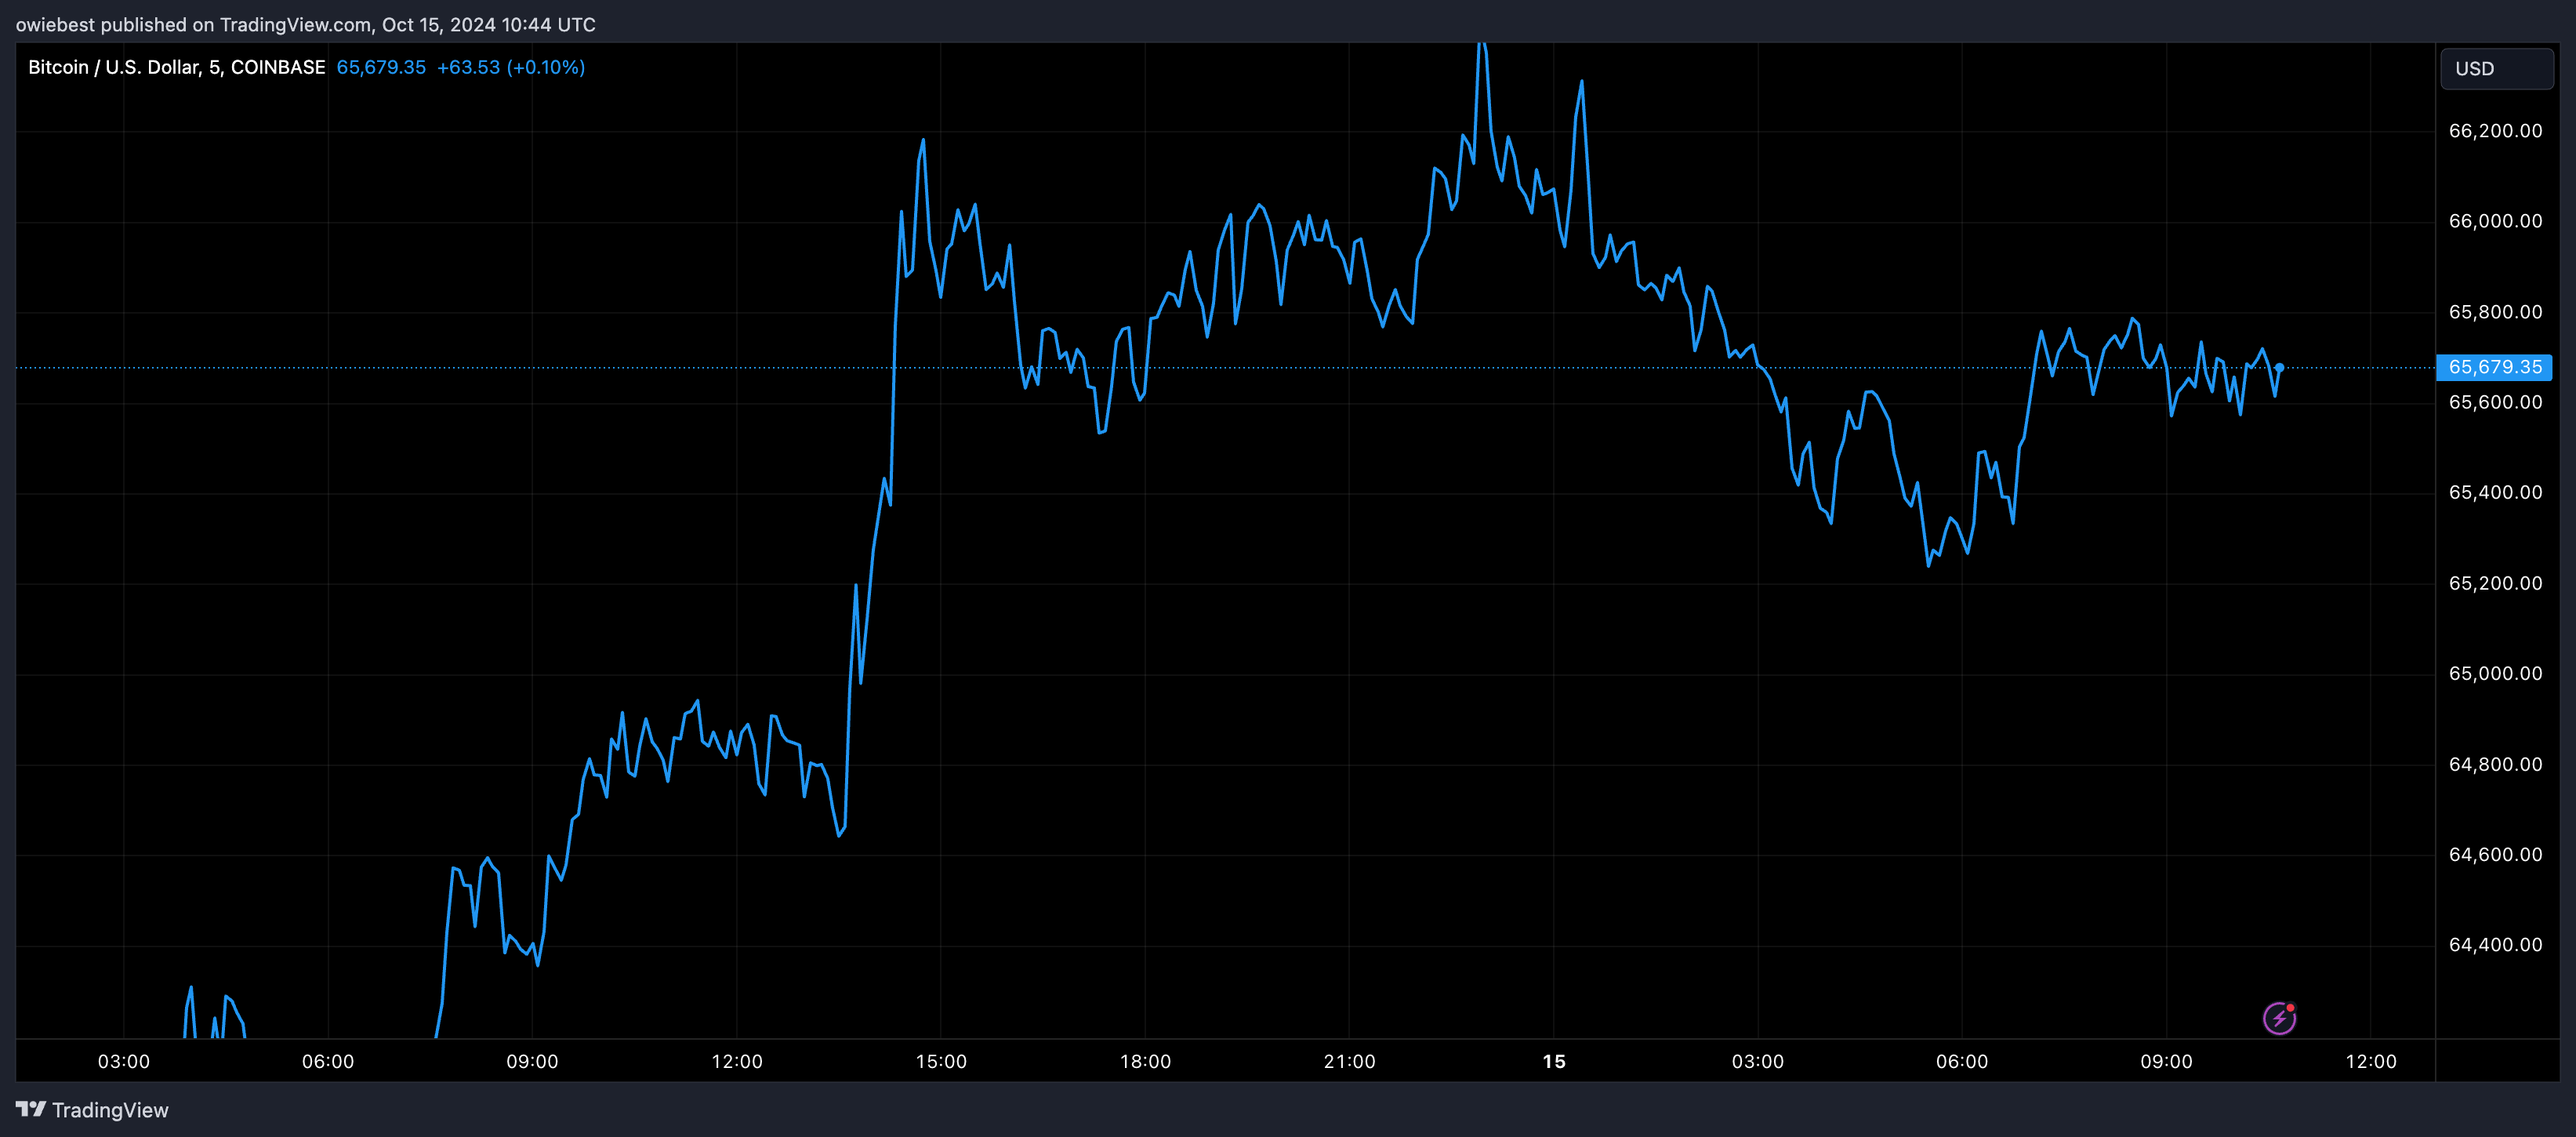This screenshot has width=2576, height=1137.
Task: Click the 64,800.00 price level label
Action: (2495, 764)
